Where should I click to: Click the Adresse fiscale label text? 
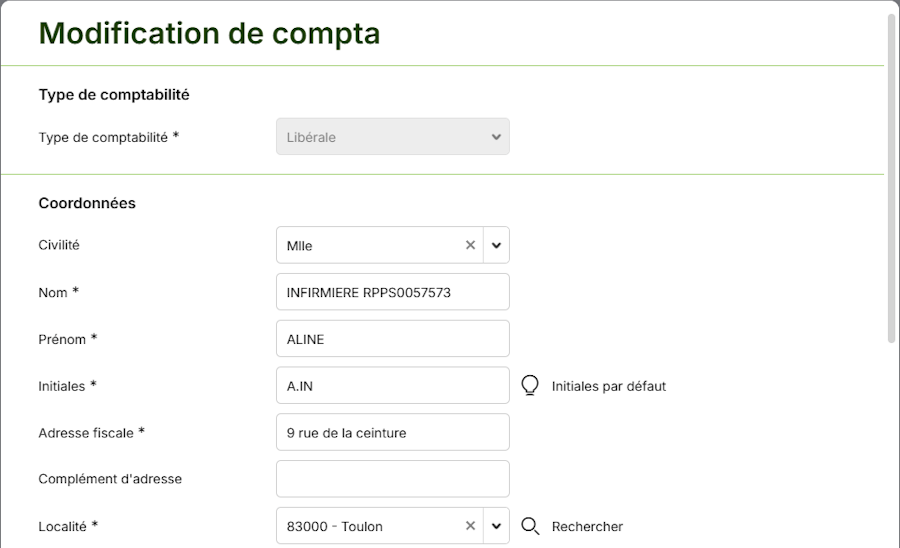pyautogui.click(x=86, y=432)
